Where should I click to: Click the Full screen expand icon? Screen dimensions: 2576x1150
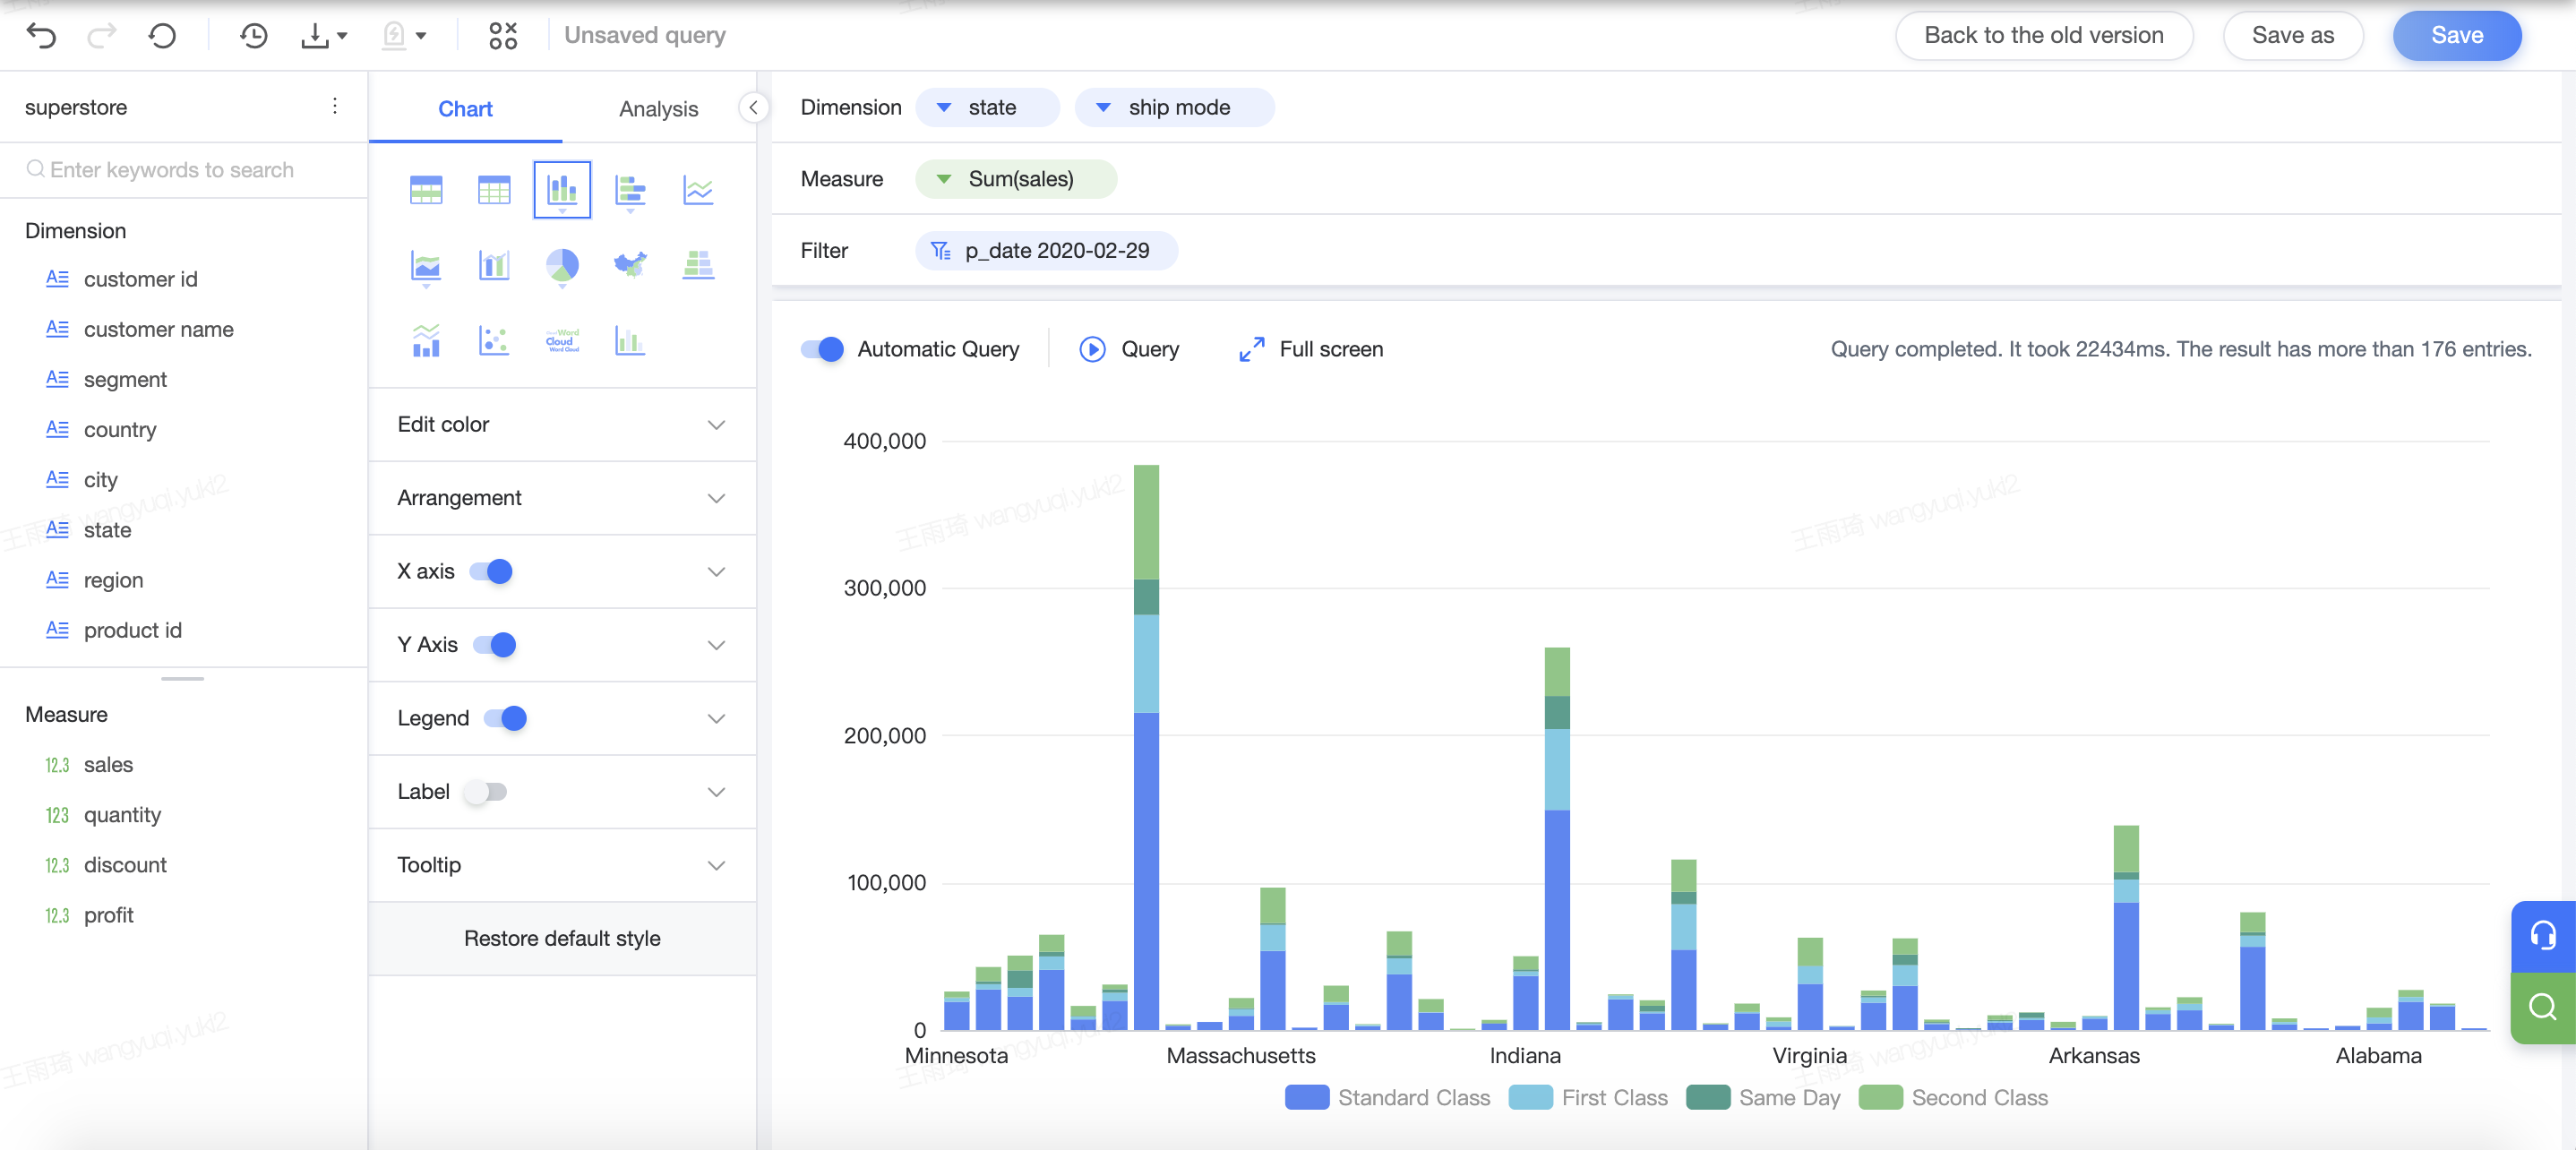coord(1251,349)
